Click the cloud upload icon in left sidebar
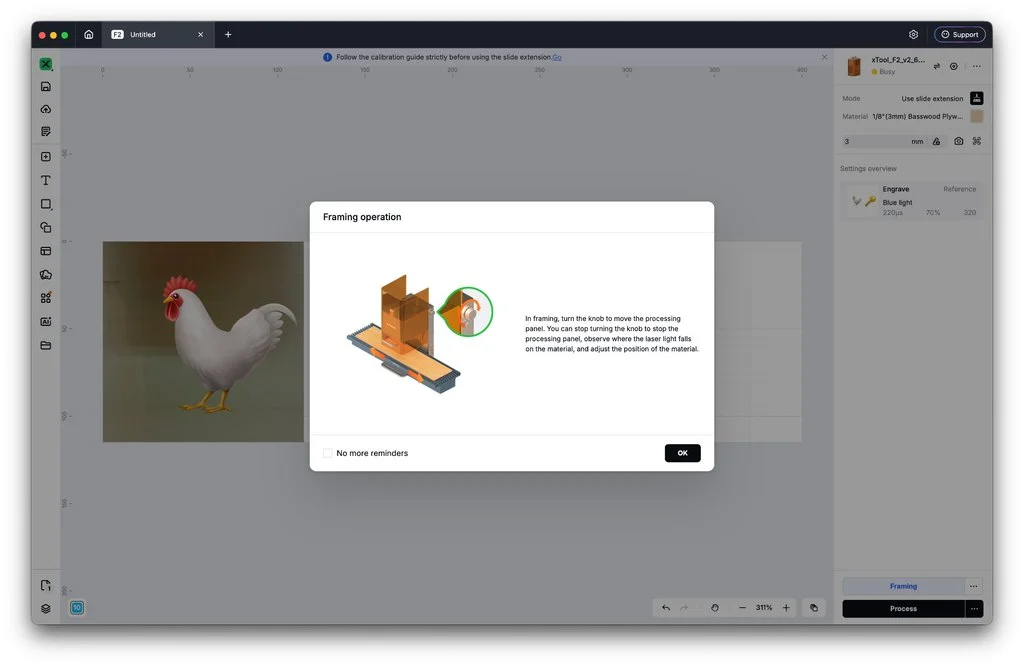The width and height of the screenshot is (1024, 666). [x=46, y=109]
